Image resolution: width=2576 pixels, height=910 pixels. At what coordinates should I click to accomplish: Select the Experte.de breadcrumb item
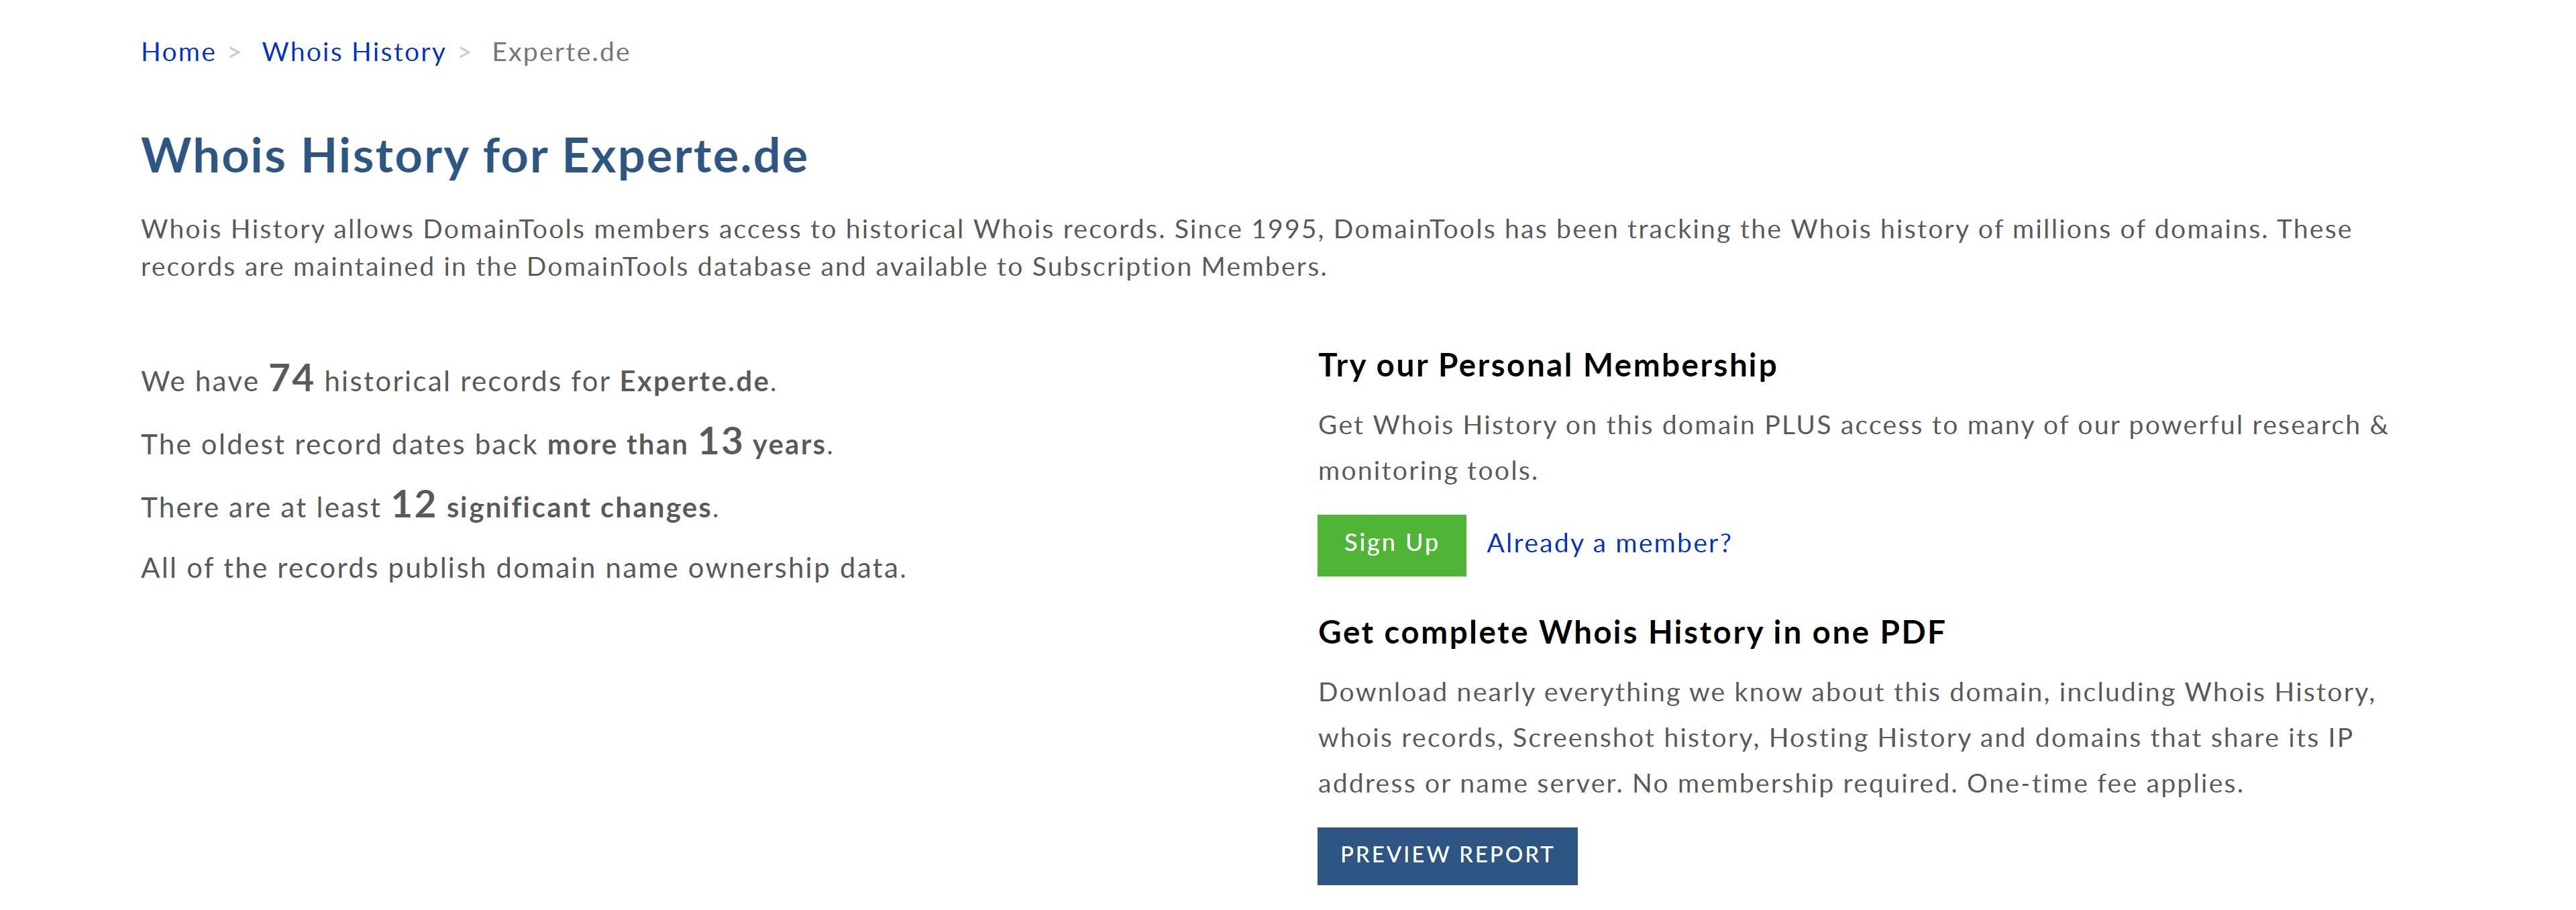coord(561,52)
